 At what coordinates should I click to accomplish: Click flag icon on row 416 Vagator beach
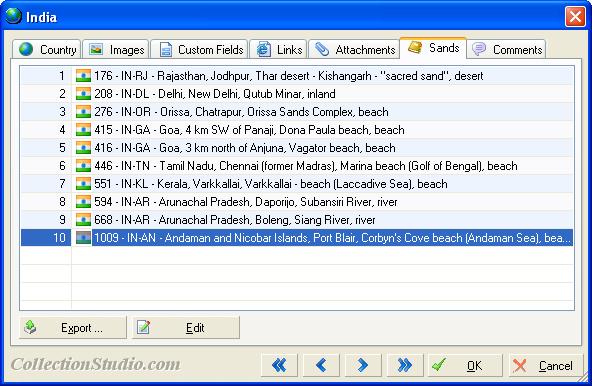click(x=83, y=148)
